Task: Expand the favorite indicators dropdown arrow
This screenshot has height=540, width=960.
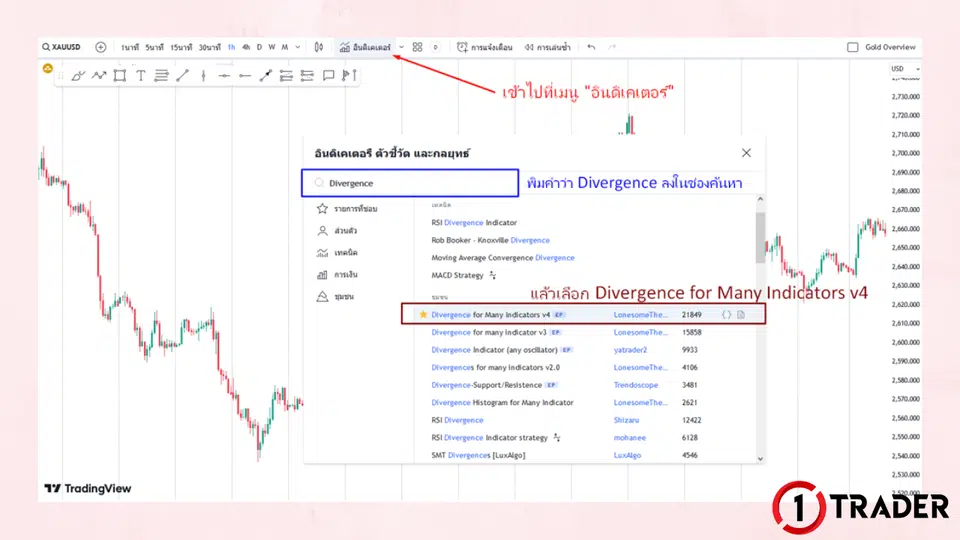Action: pyautogui.click(x=402, y=47)
